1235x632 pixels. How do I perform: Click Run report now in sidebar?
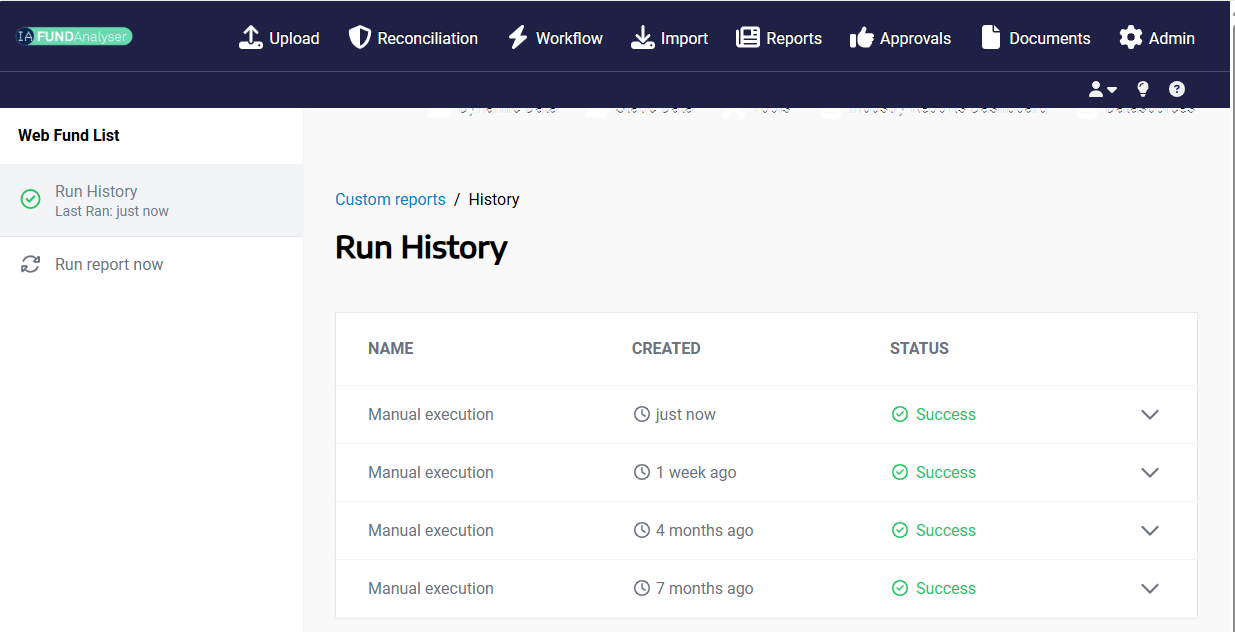click(108, 265)
